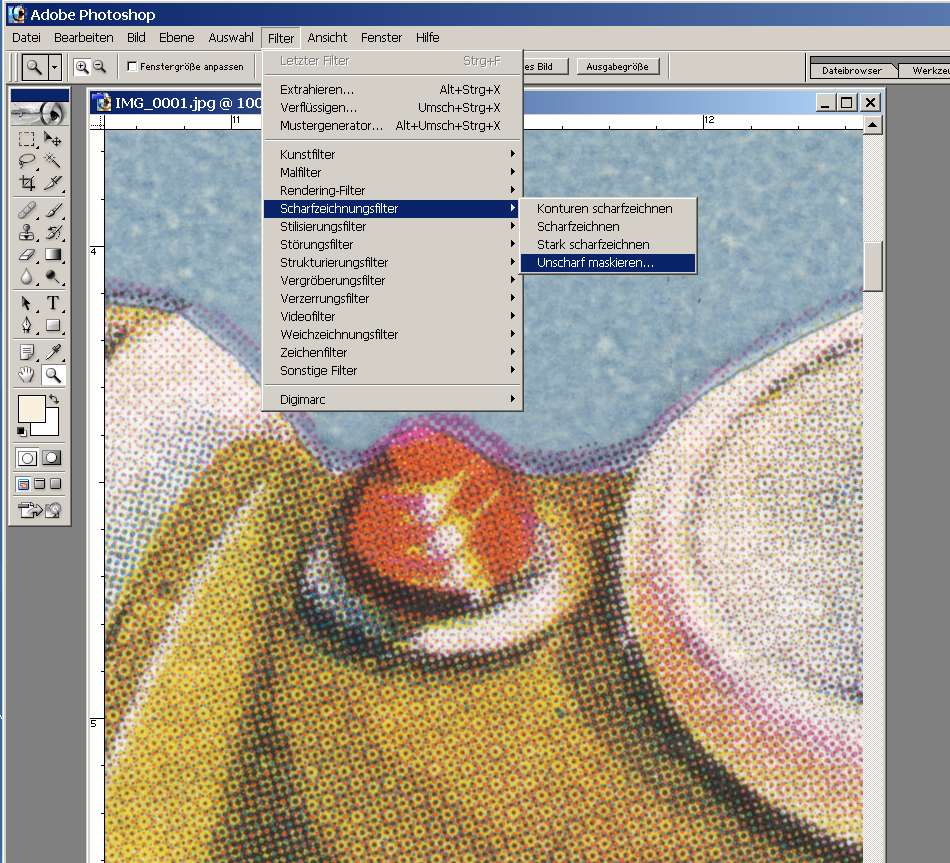Switch to Quick Mask mode

pos(52,458)
